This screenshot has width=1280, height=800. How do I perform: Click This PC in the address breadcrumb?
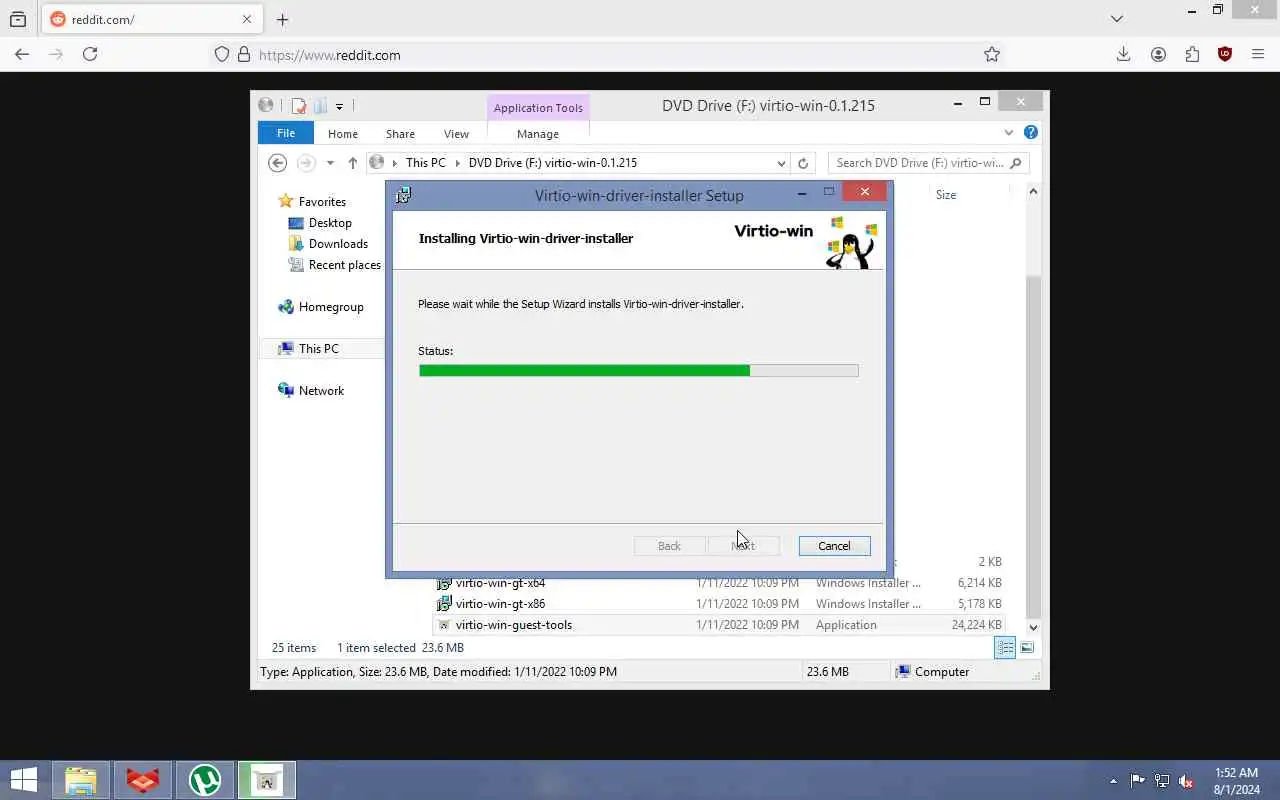[x=426, y=163]
